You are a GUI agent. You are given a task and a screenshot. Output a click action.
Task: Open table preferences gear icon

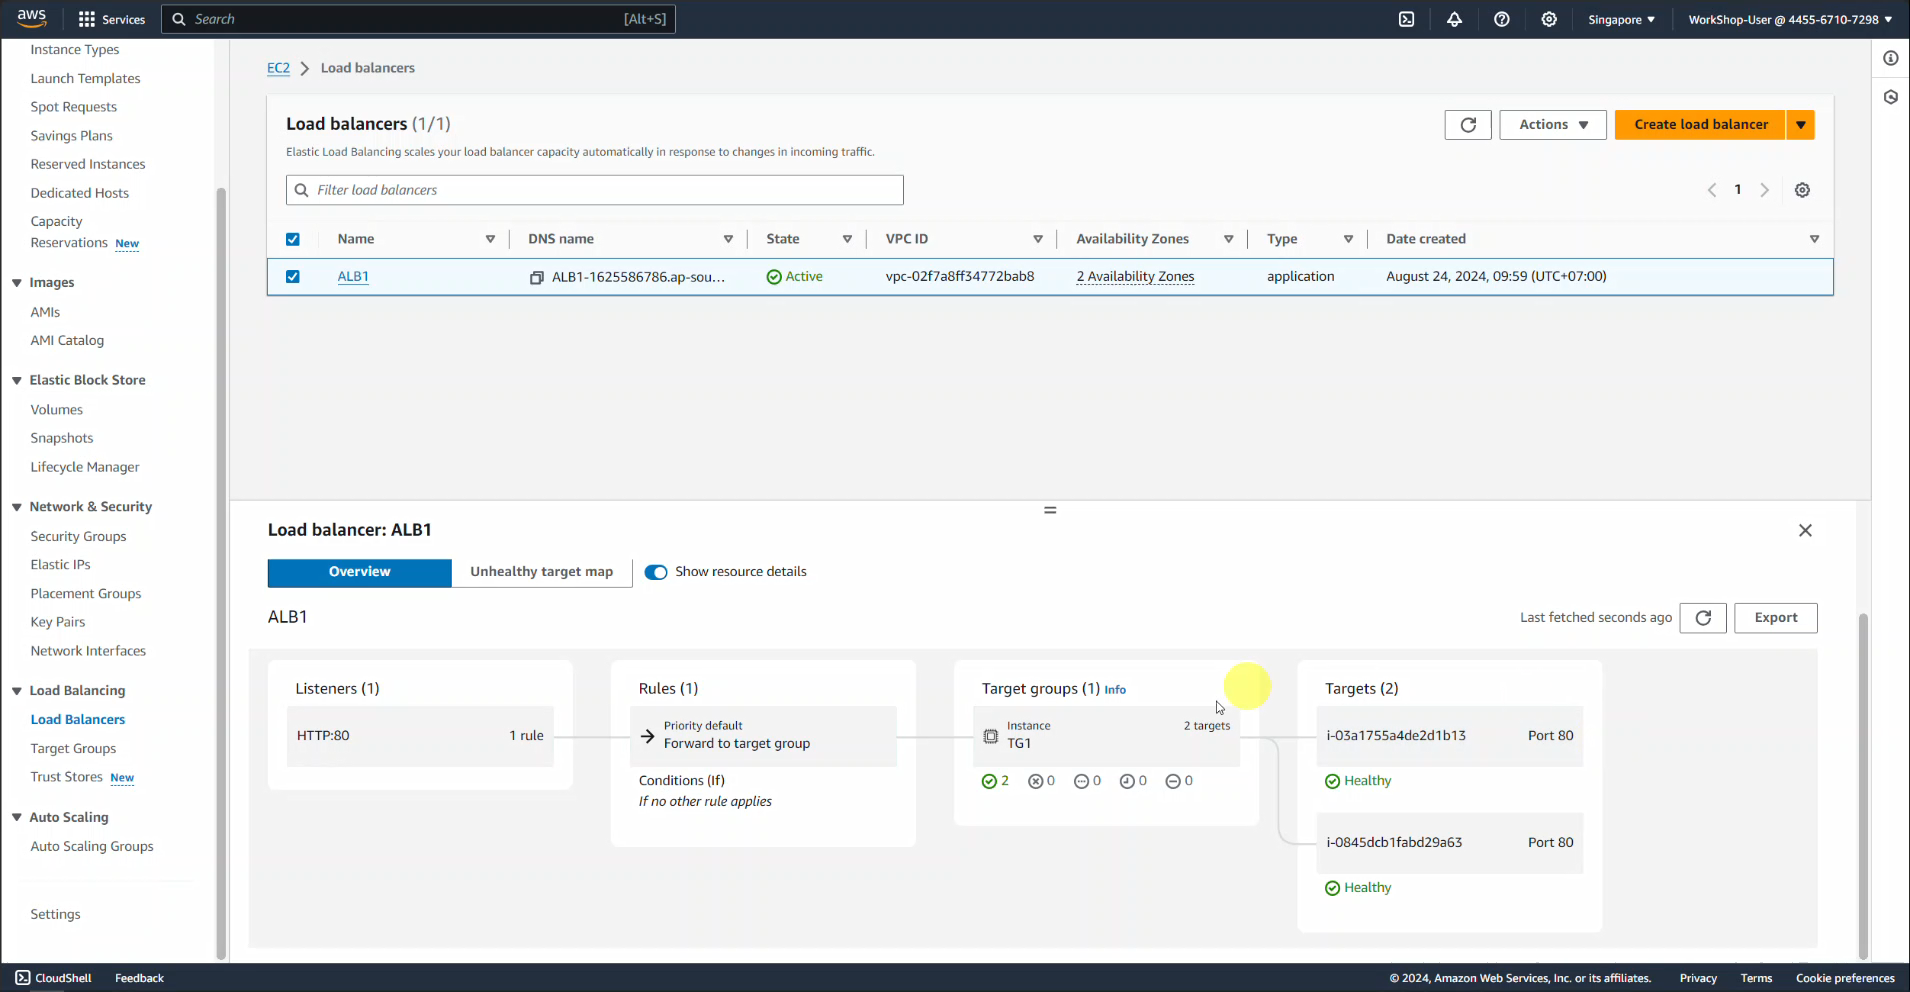pos(1802,190)
